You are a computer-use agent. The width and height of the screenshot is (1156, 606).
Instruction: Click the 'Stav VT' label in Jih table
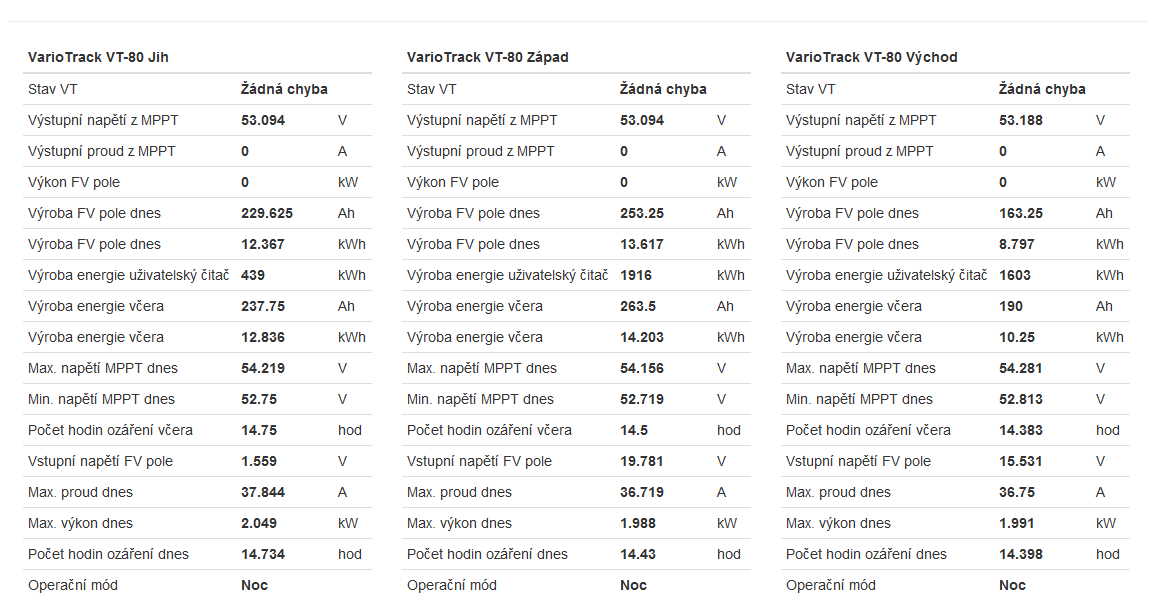(53, 89)
